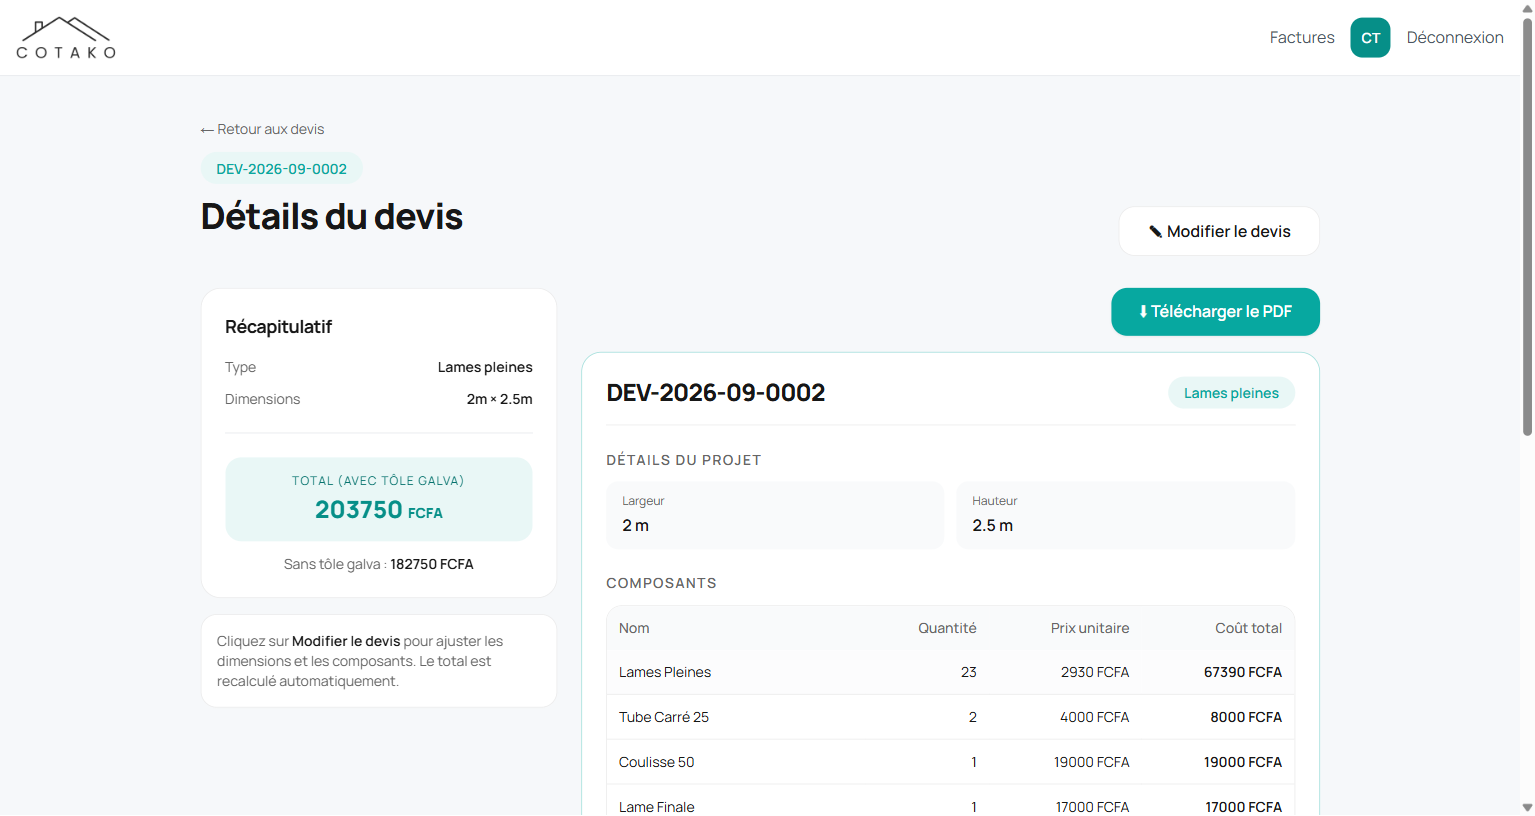Click the DEV-2026-09-0002 heading in quote card
The width and height of the screenshot is (1535, 816).
[716, 393]
